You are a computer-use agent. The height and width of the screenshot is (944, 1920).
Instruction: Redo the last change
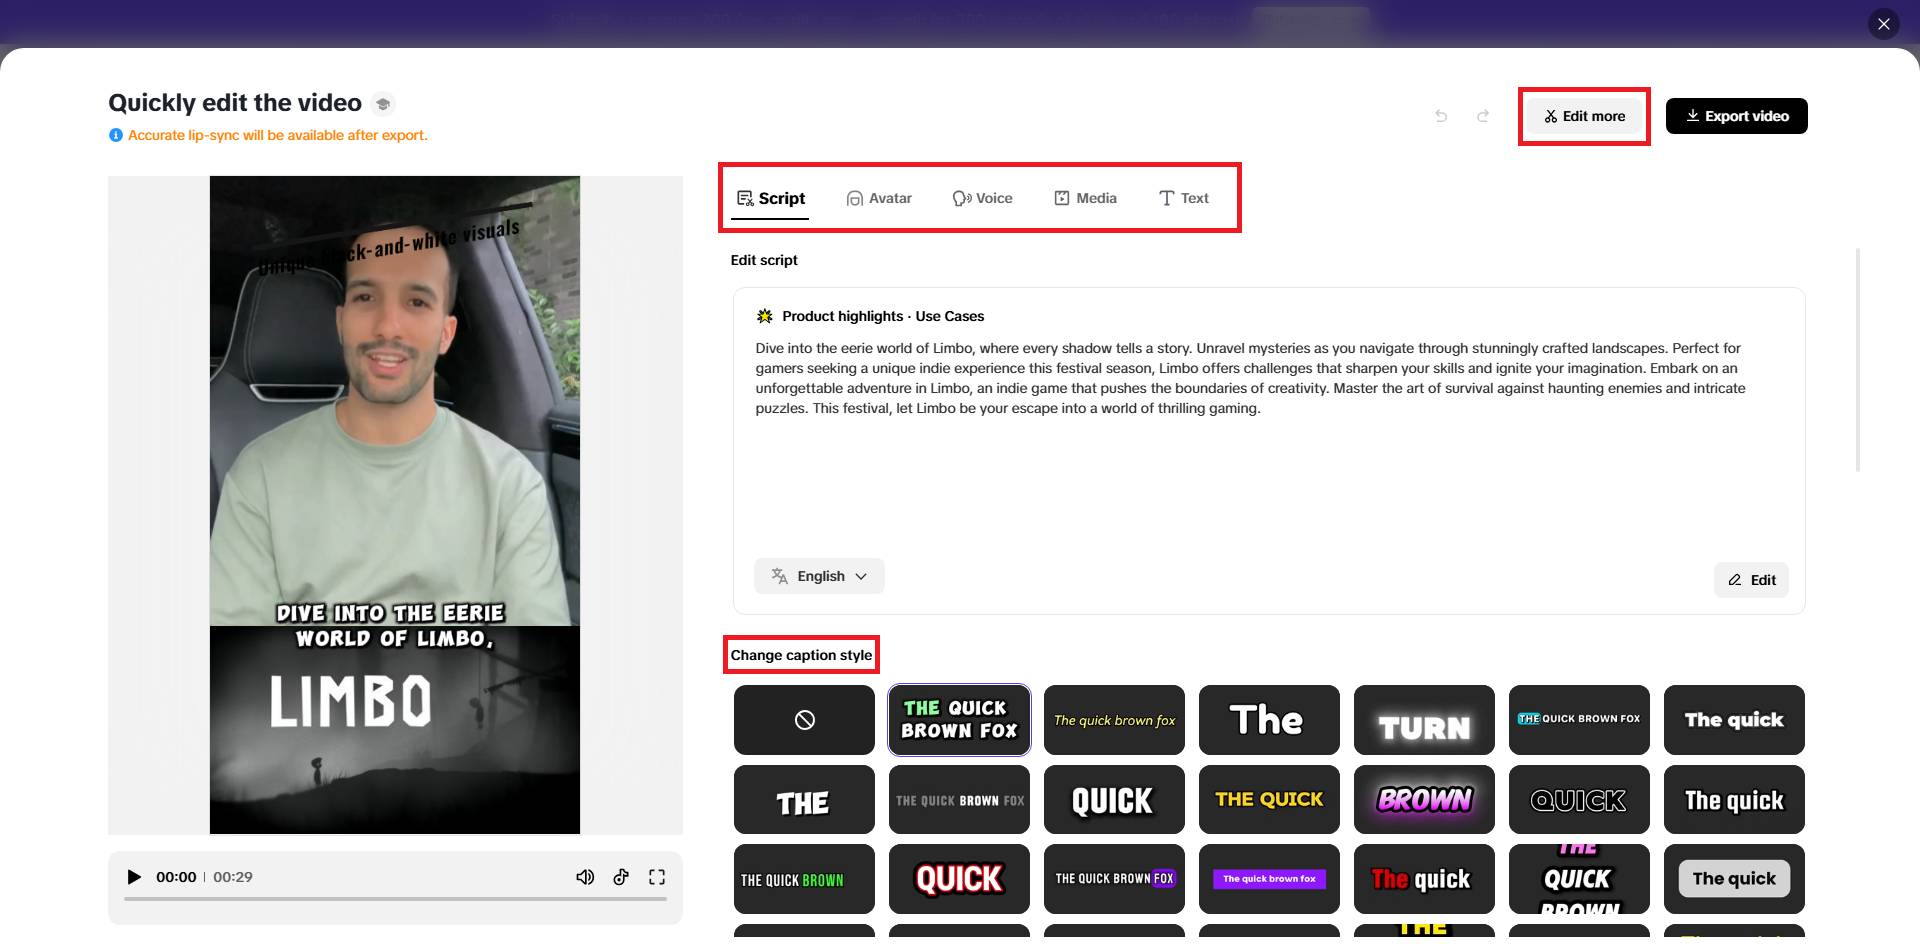[x=1483, y=115]
